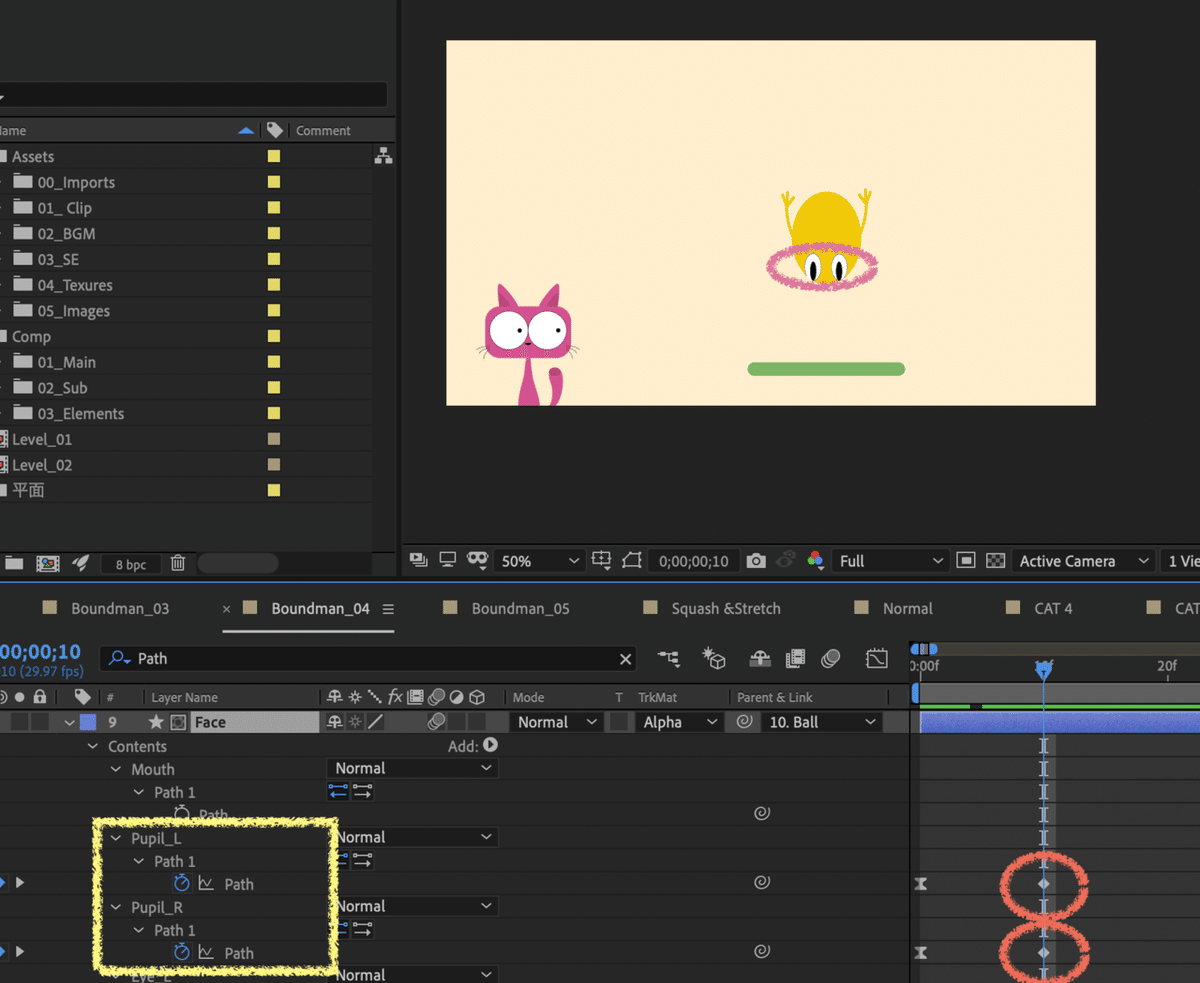Open the 10. Ball parent dropdown

click(820, 722)
